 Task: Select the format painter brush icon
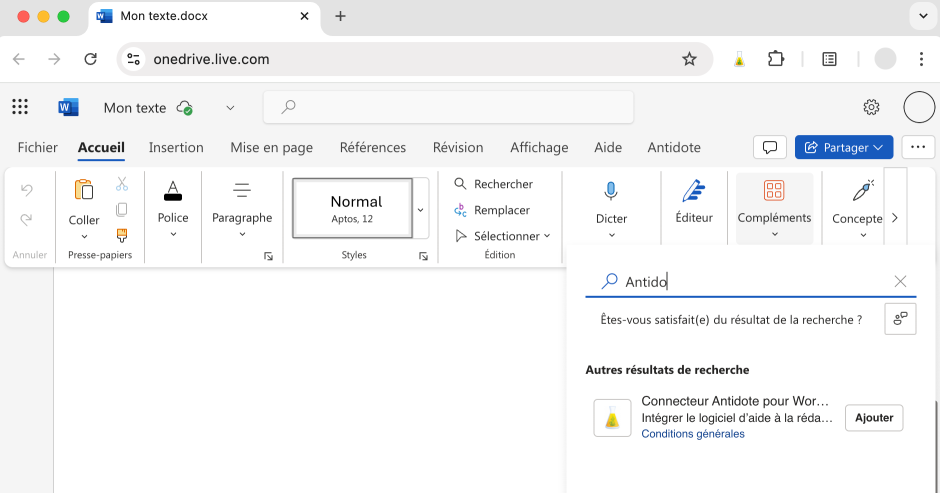click(122, 235)
